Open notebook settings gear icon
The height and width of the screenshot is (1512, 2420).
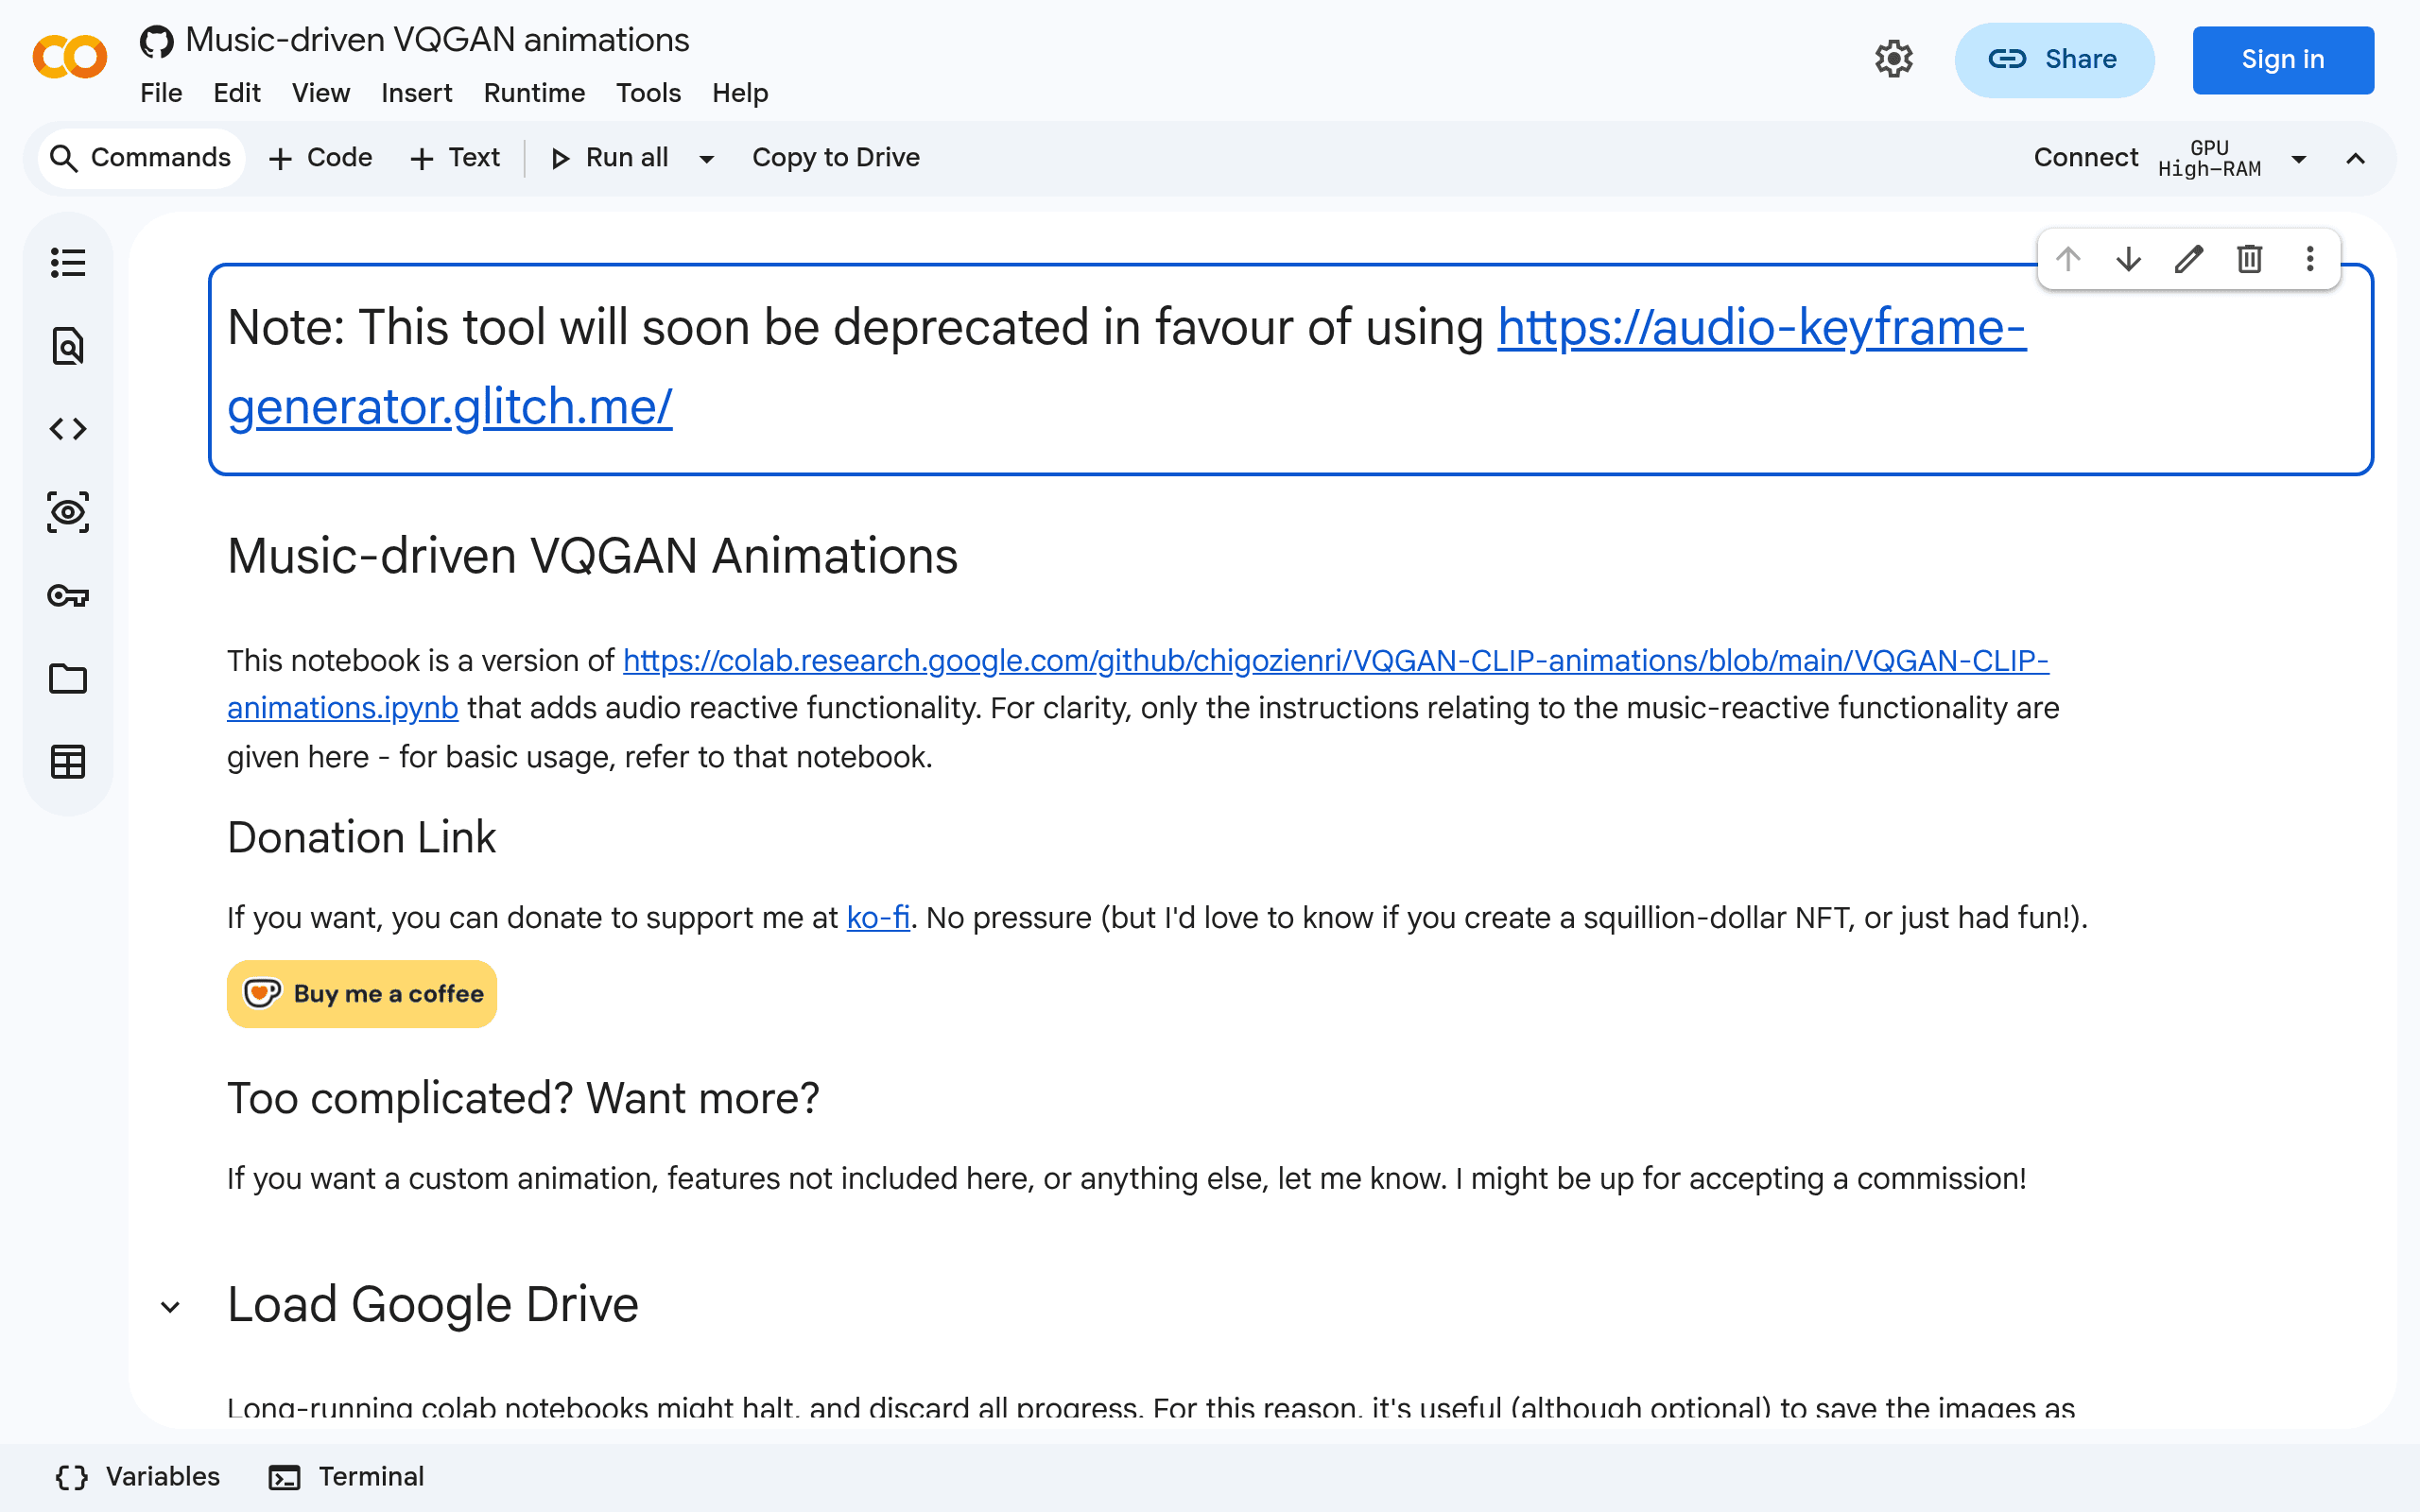[x=1894, y=59]
